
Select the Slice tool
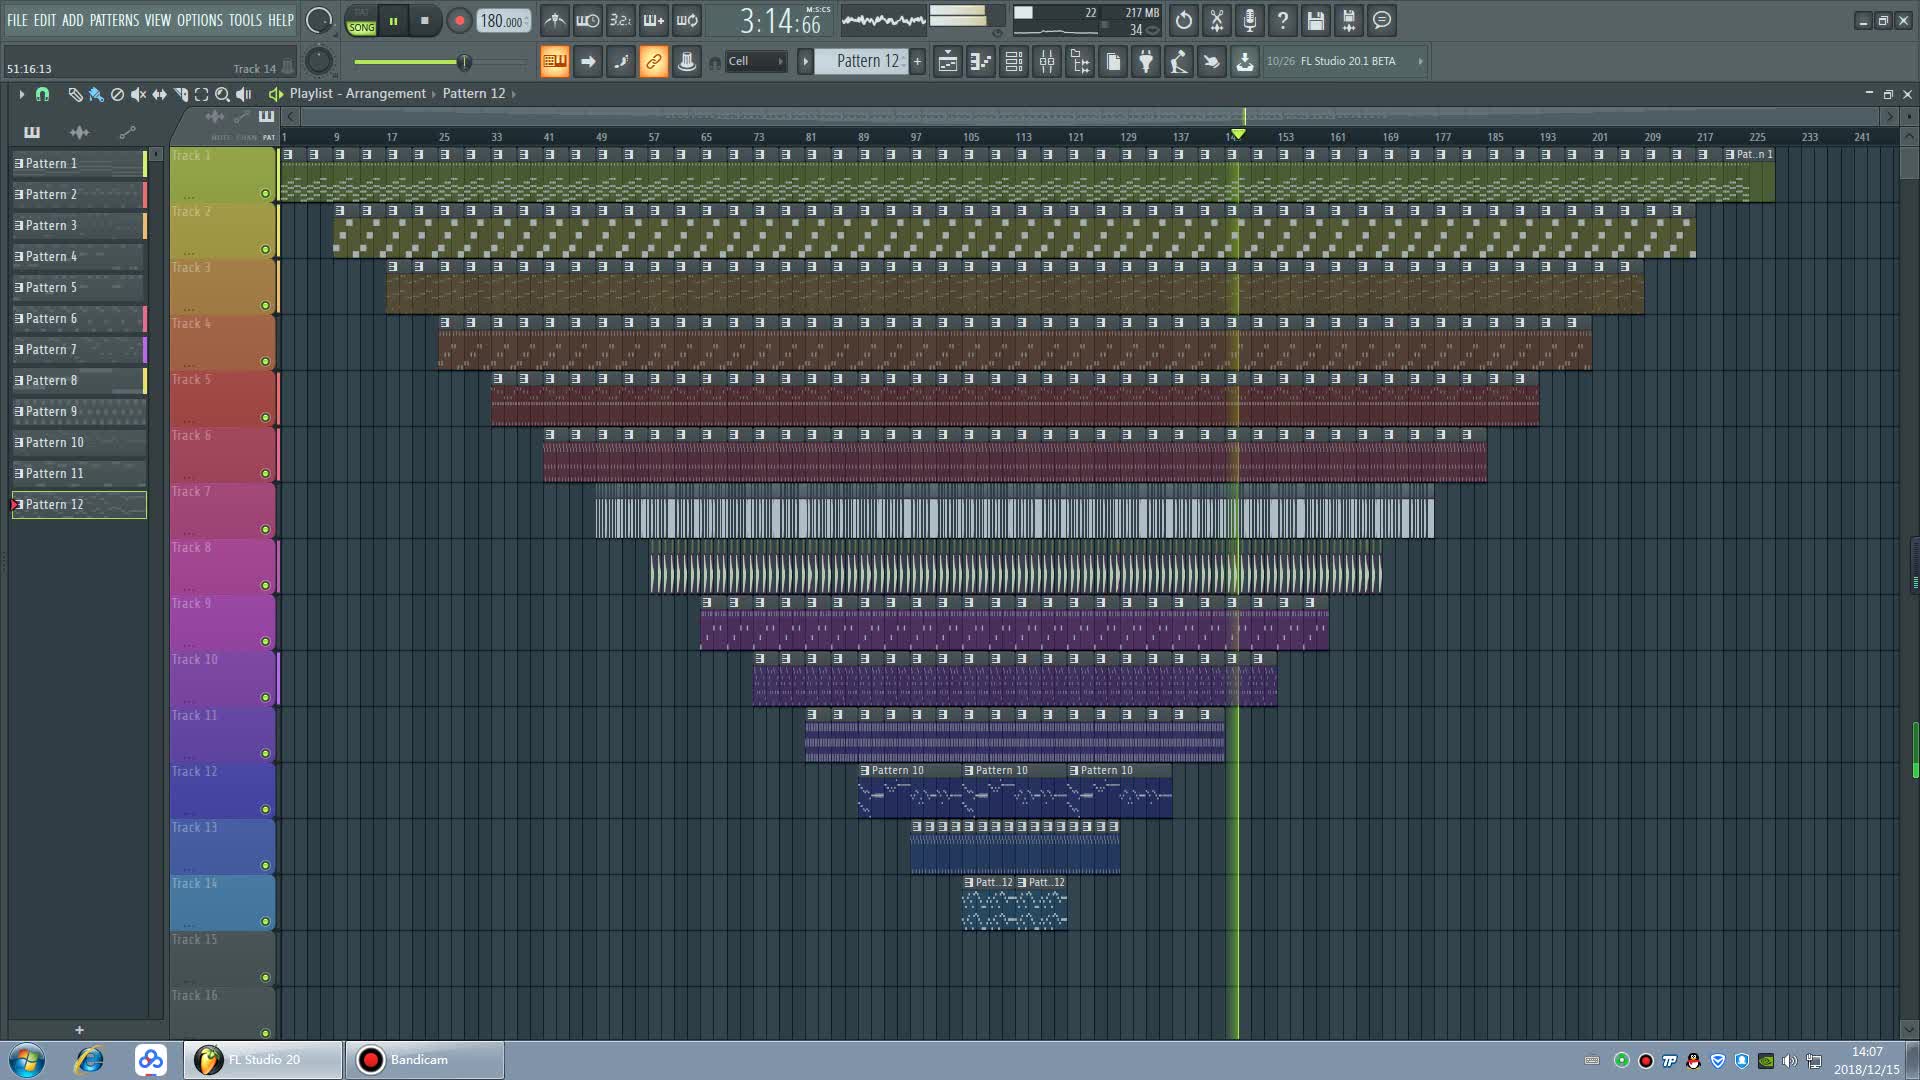[180, 94]
